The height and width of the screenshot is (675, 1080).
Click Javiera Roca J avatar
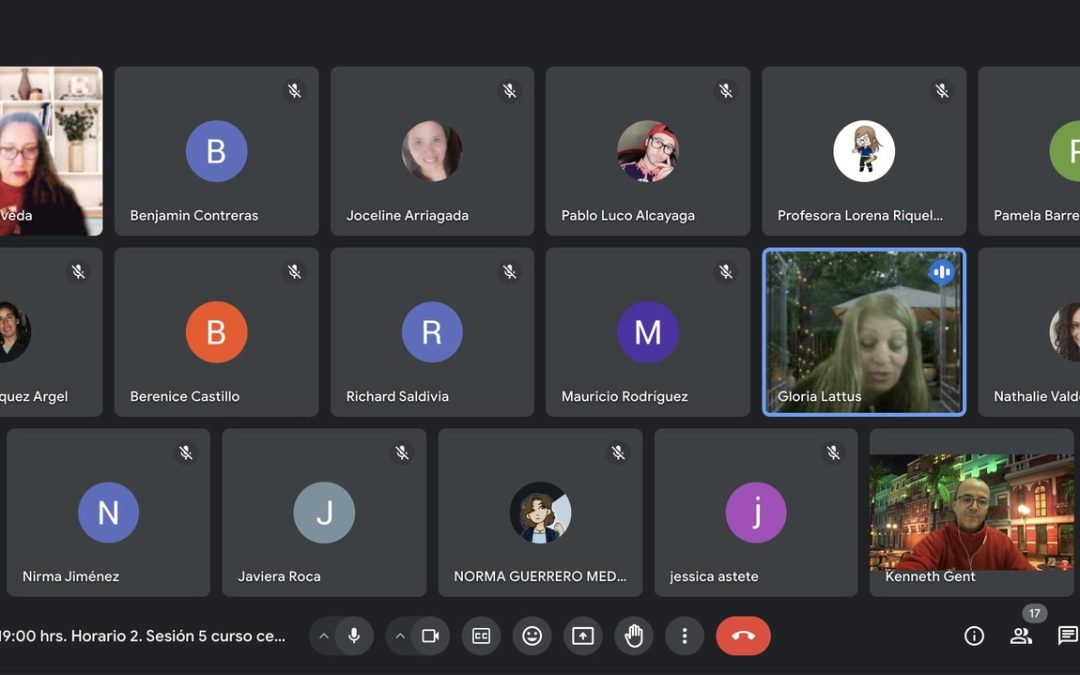point(324,512)
